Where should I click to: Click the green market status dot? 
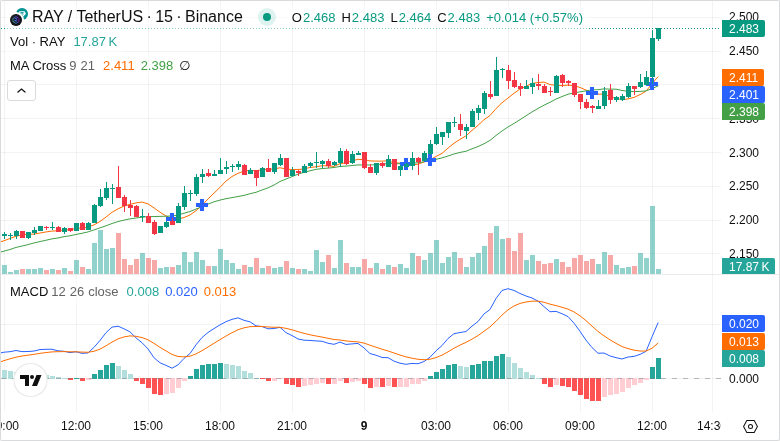(x=267, y=17)
